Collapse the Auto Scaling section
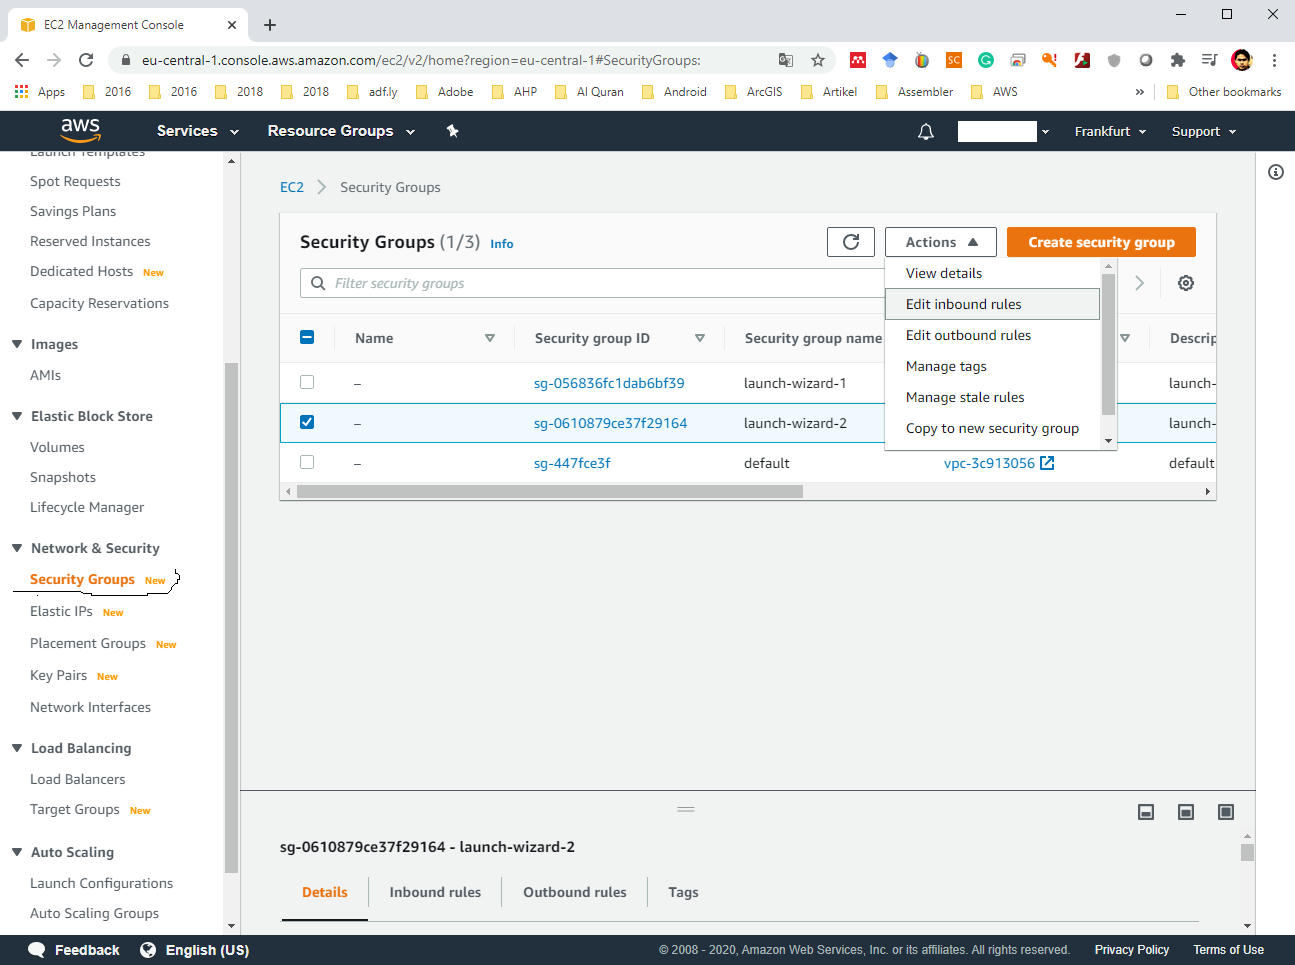1295x965 pixels. (17, 852)
